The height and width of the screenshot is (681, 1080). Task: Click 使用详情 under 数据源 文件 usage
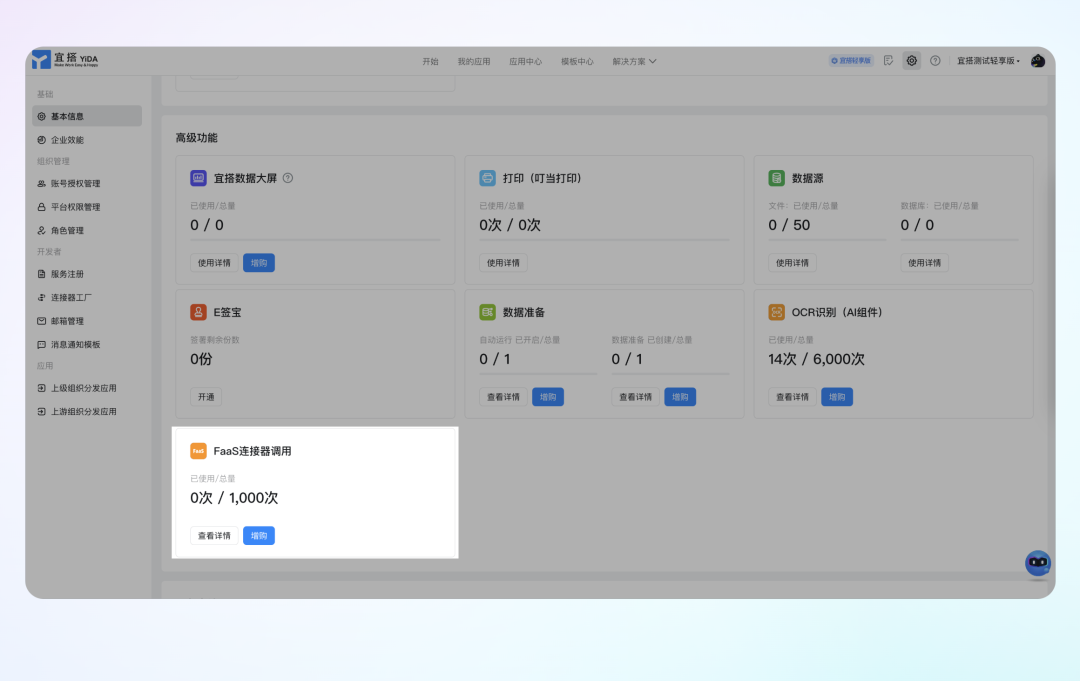pyautogui.click(x=792, y=263)
